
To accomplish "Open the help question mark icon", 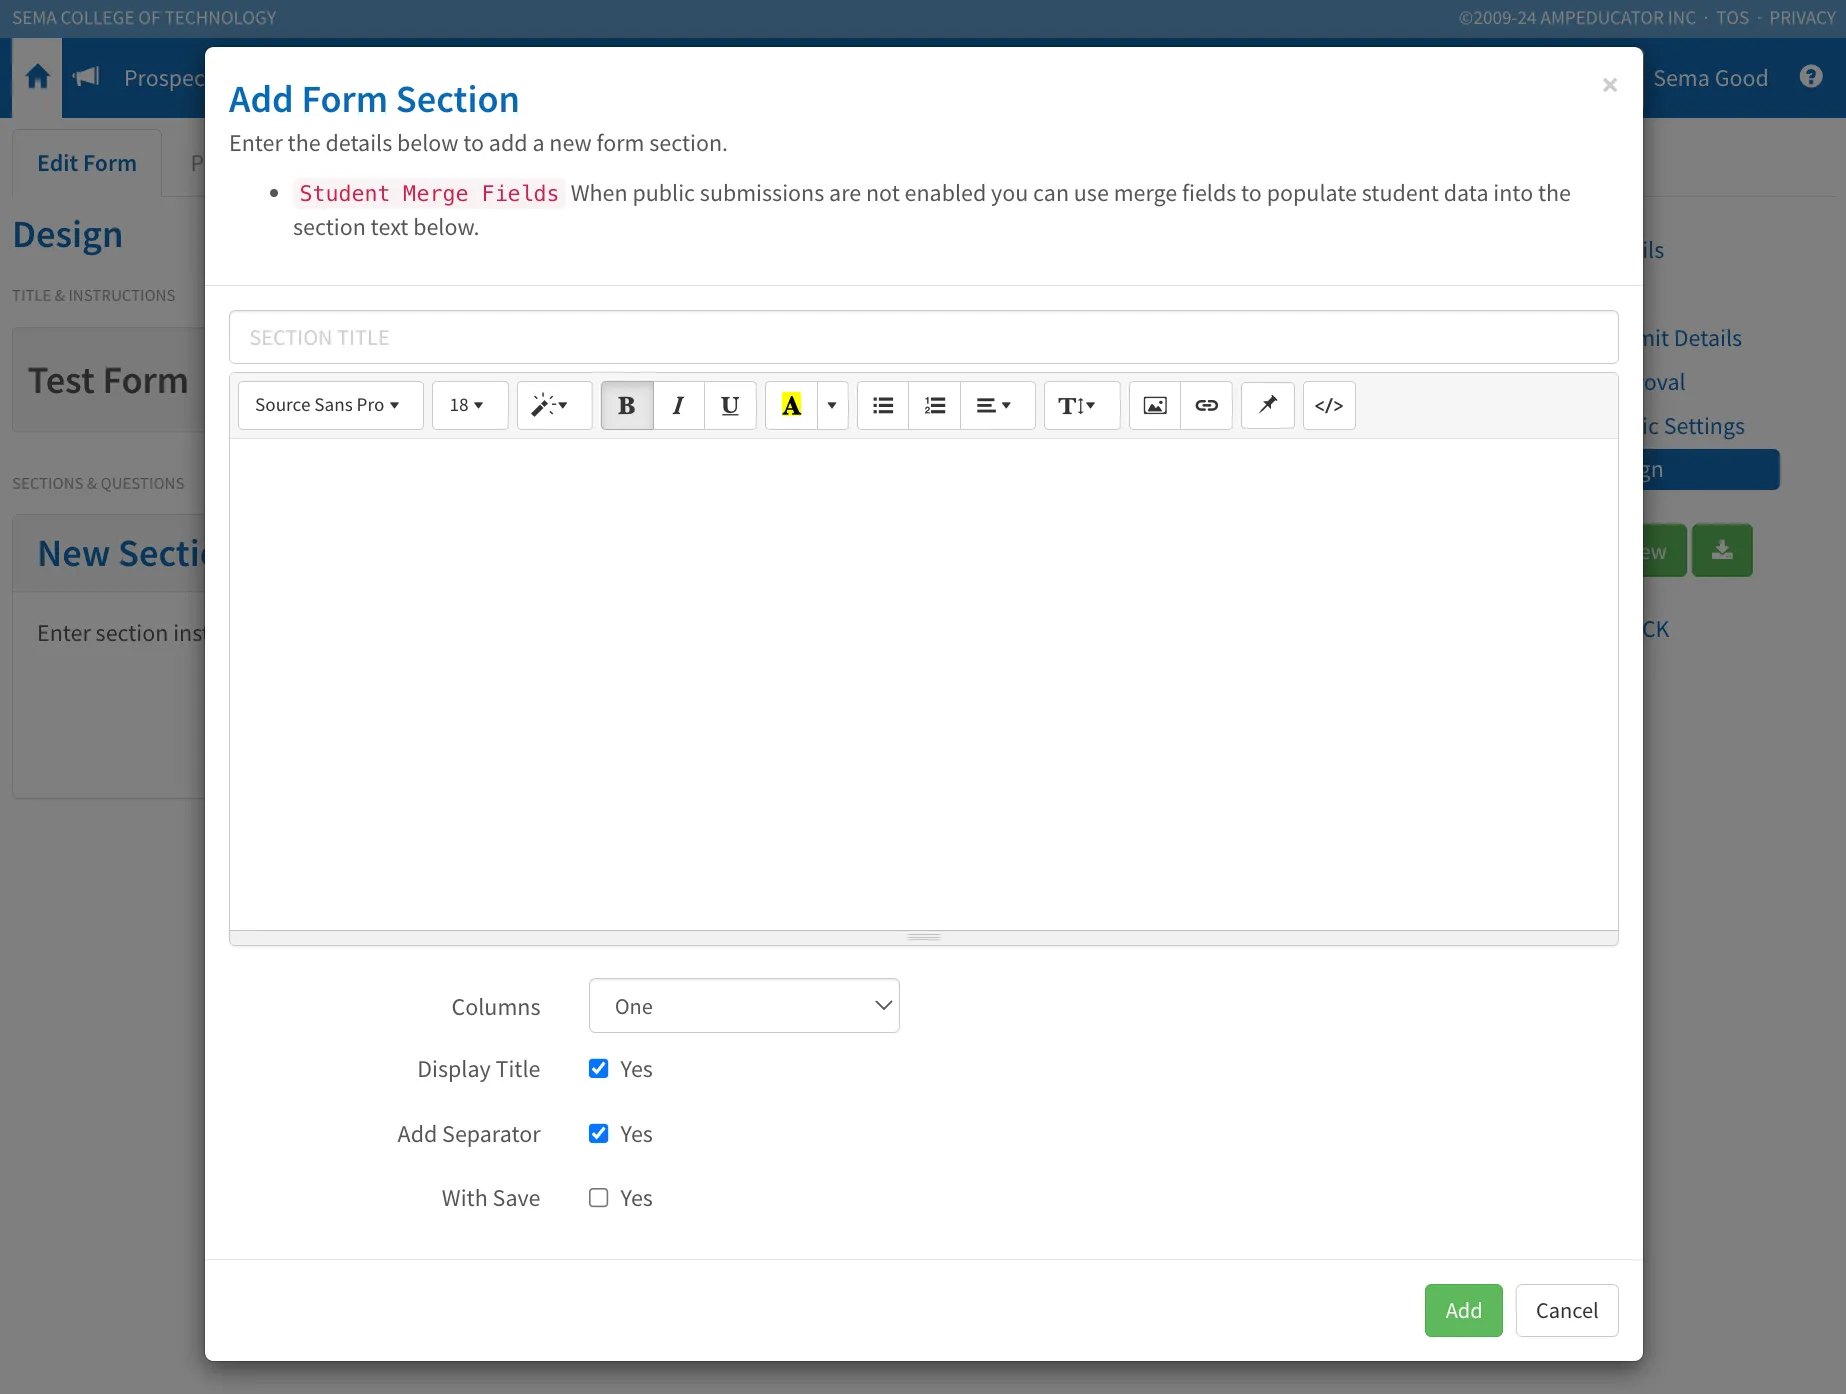I will 1811,77.
